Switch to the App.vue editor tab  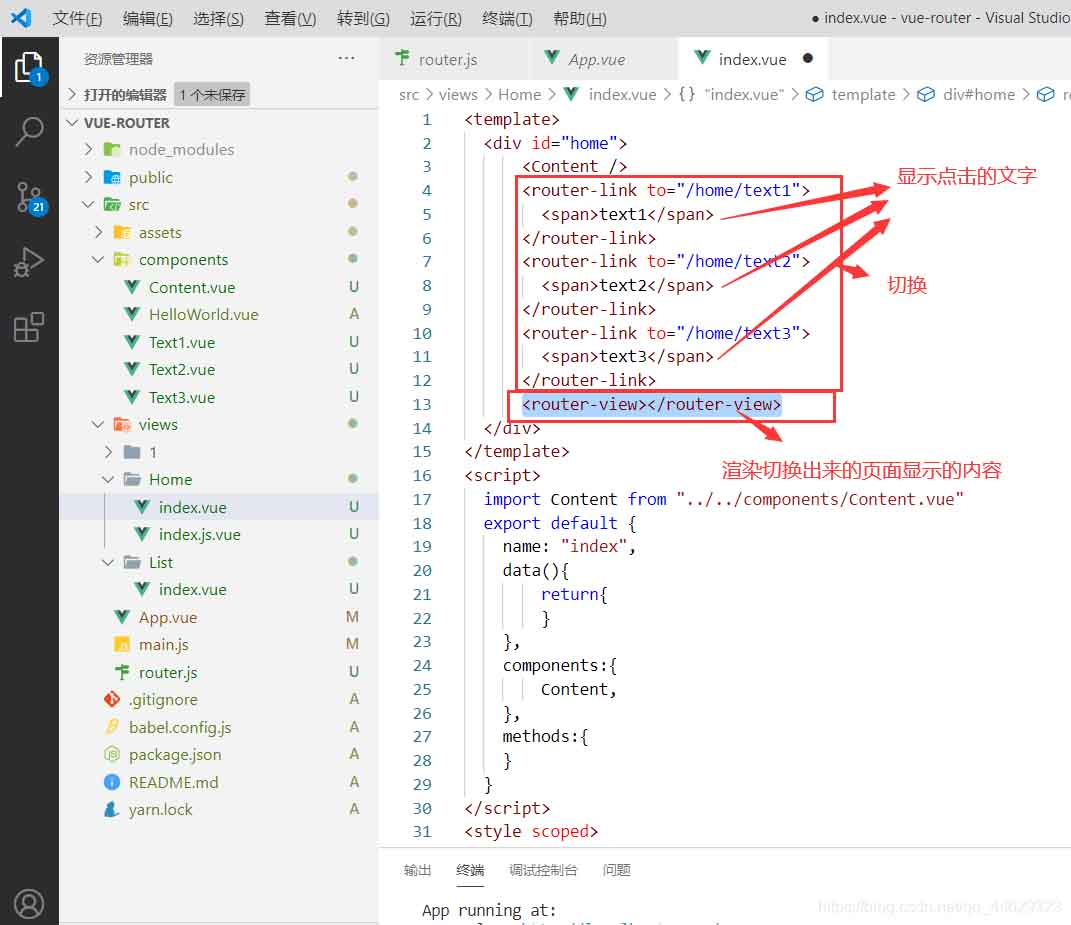point(602,59)
